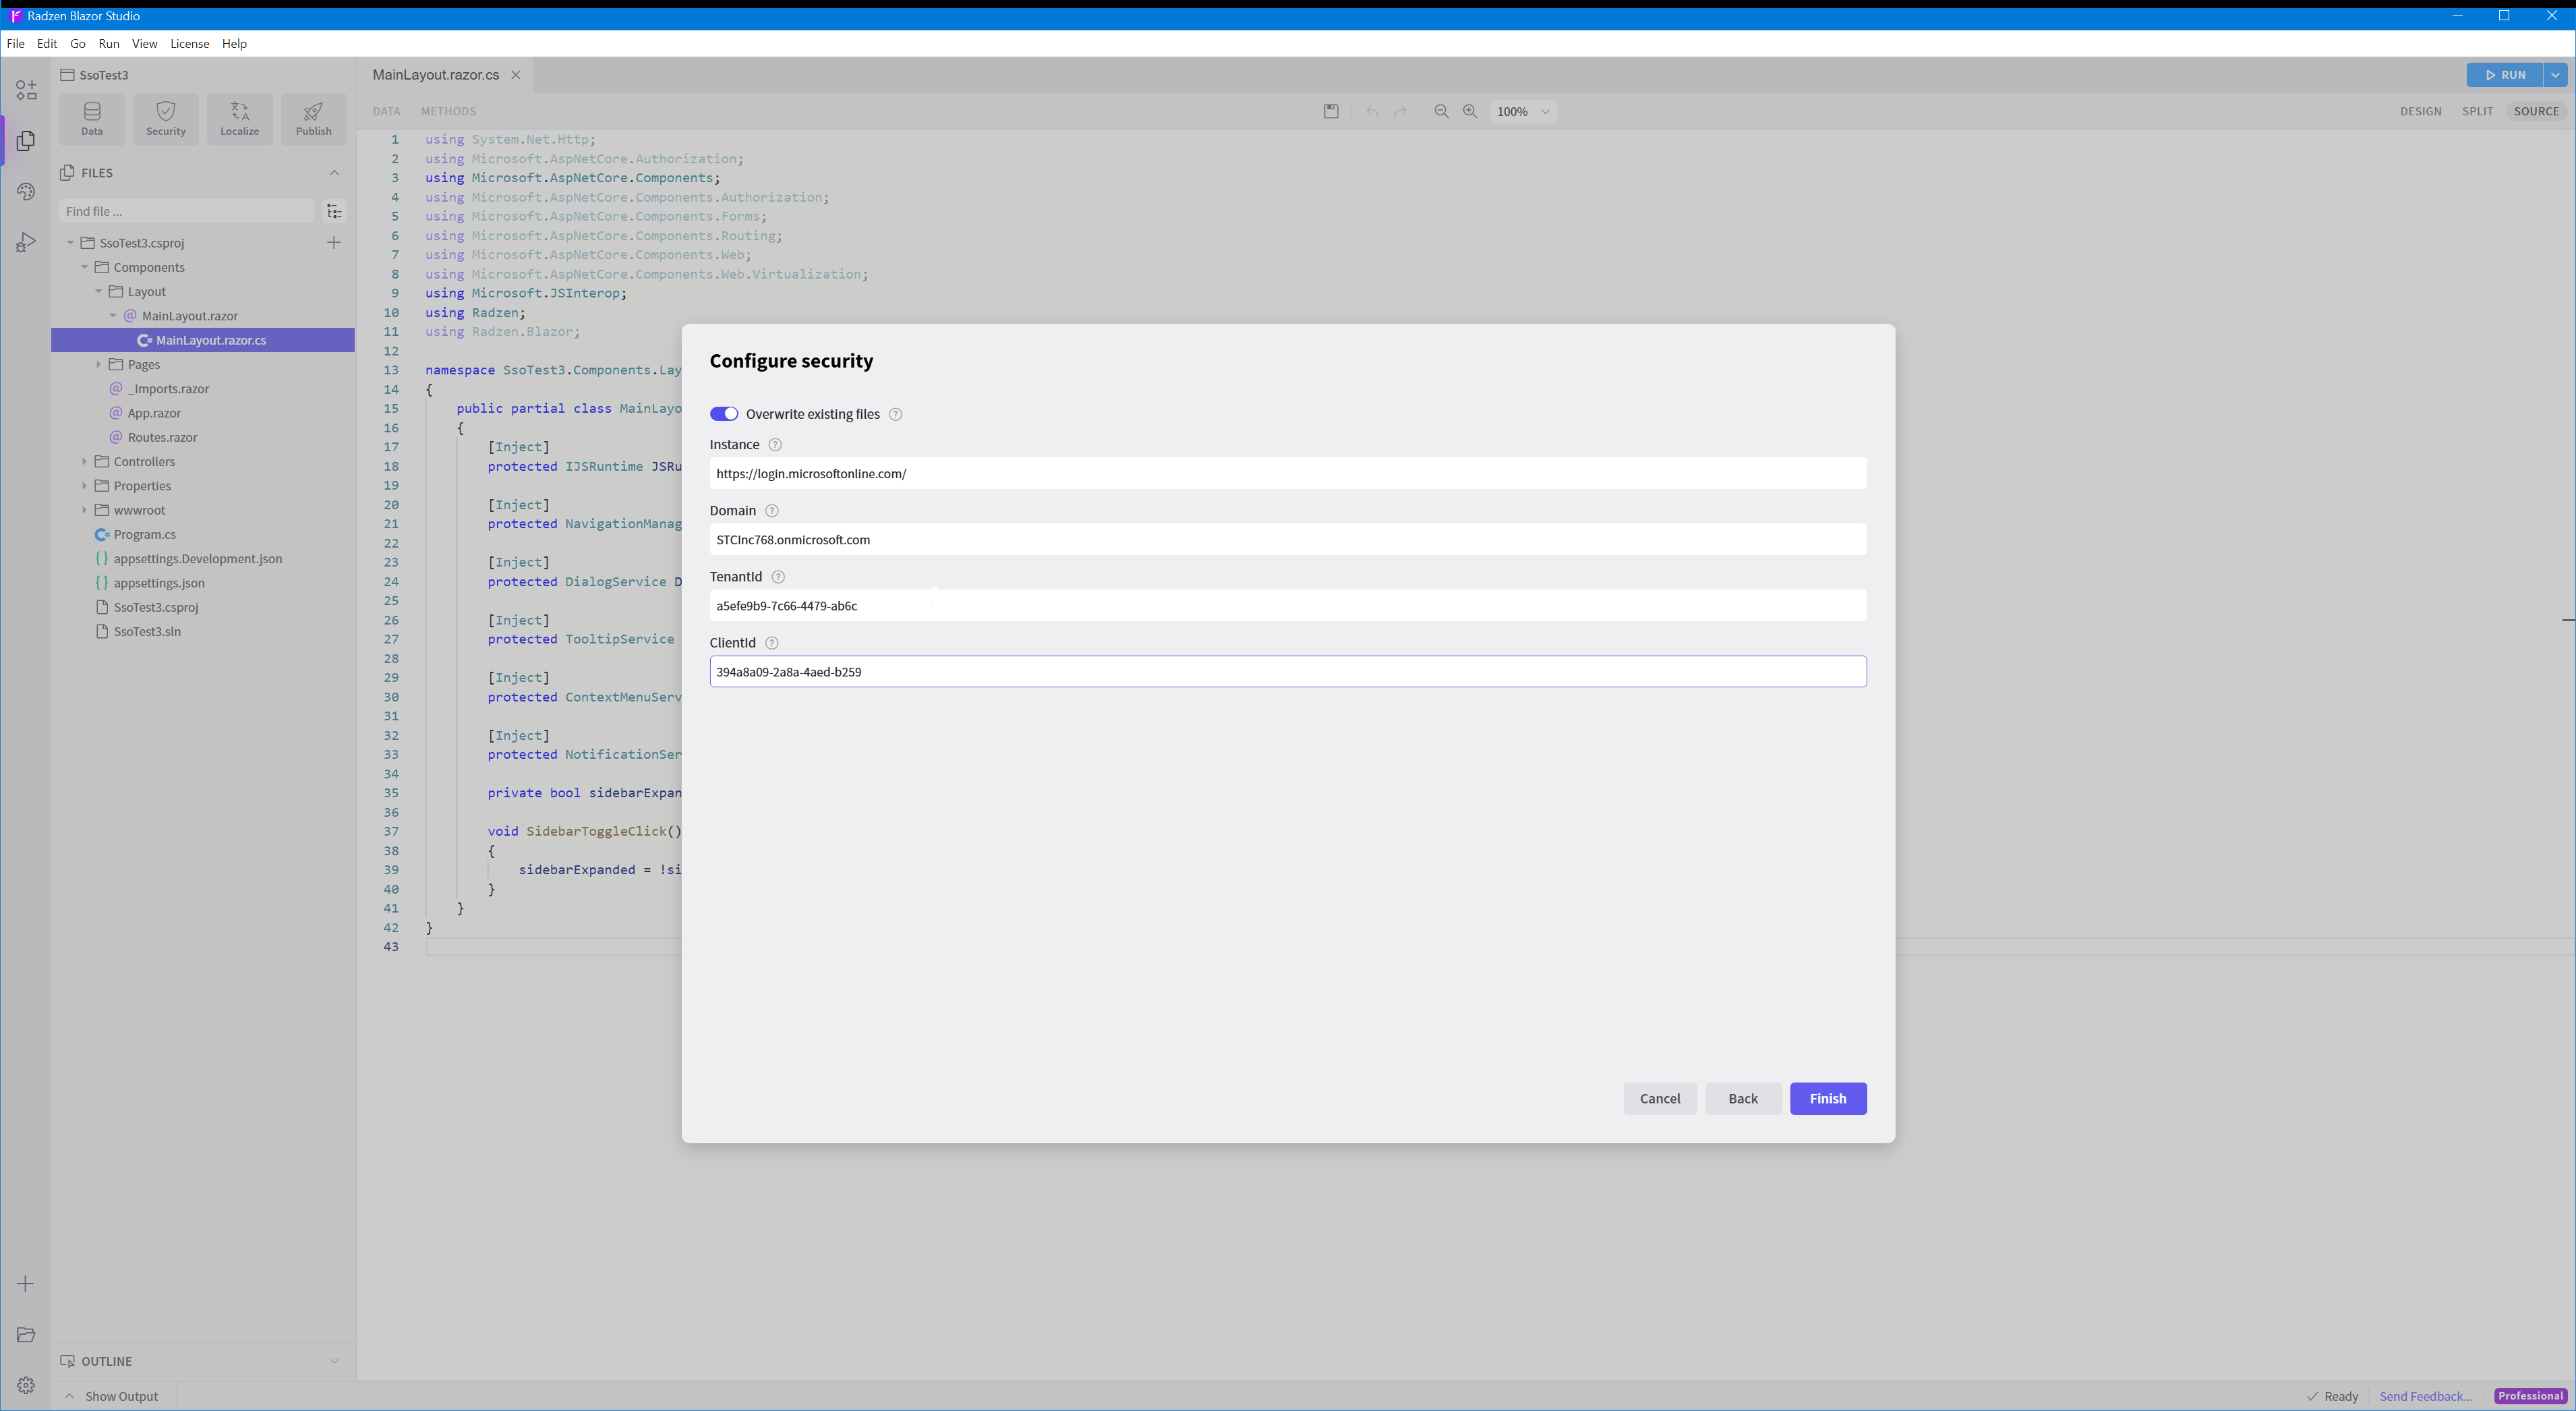Image resolution: width=2576 pixels, height=1411 pixels.
Task: Select Program.cs in file tree
Action: click(145, 535)
